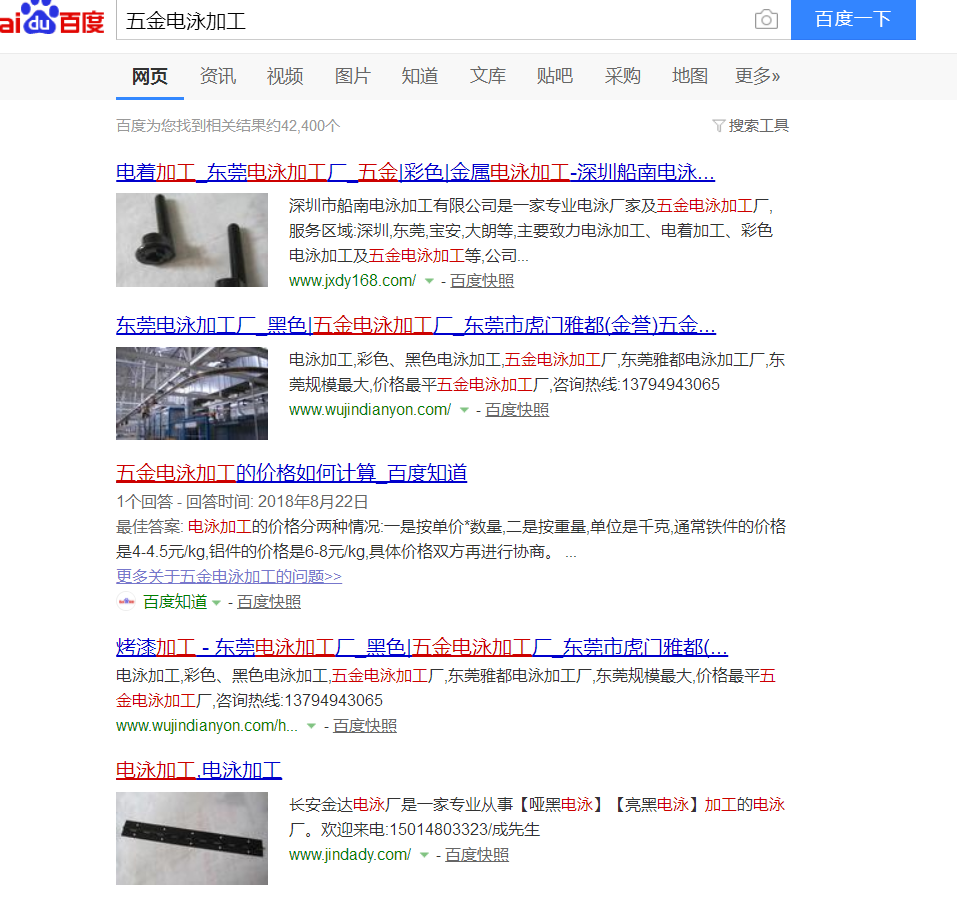Click the green 百度知道 source label
Image resolution: width=957 pixels, height=899 pixels.
[x=175, y=602]
